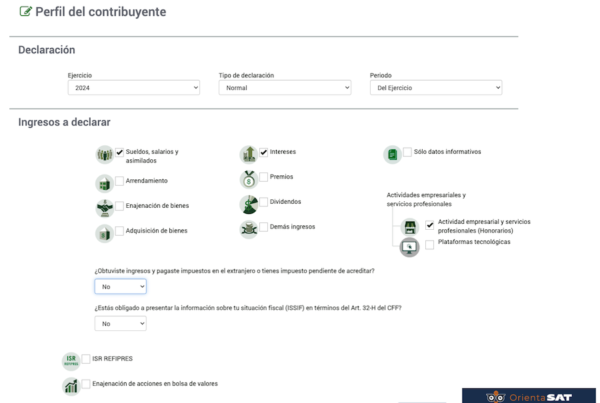
Task: Click the Arrendamiento building icon
Action: tap(104, 183)
